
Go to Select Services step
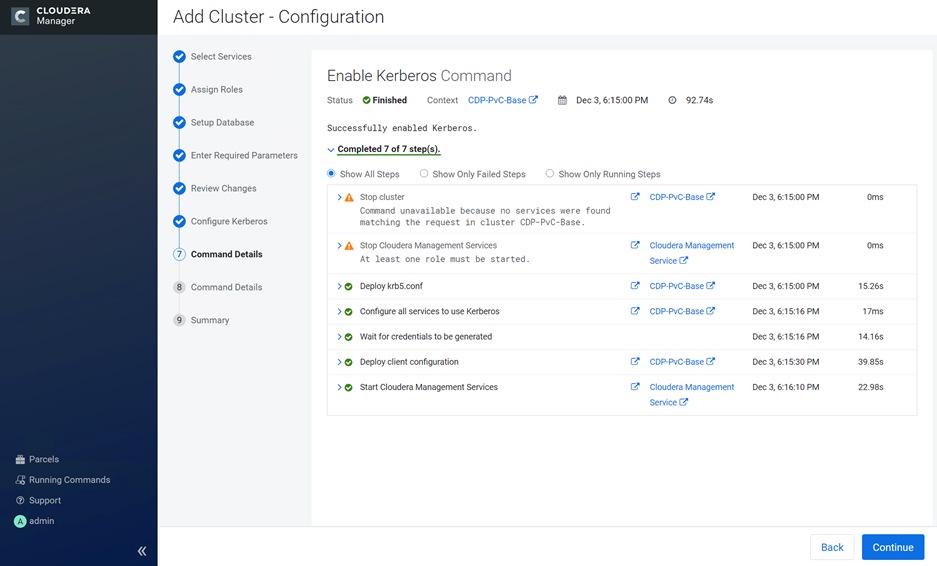click(x=221, y=56)
